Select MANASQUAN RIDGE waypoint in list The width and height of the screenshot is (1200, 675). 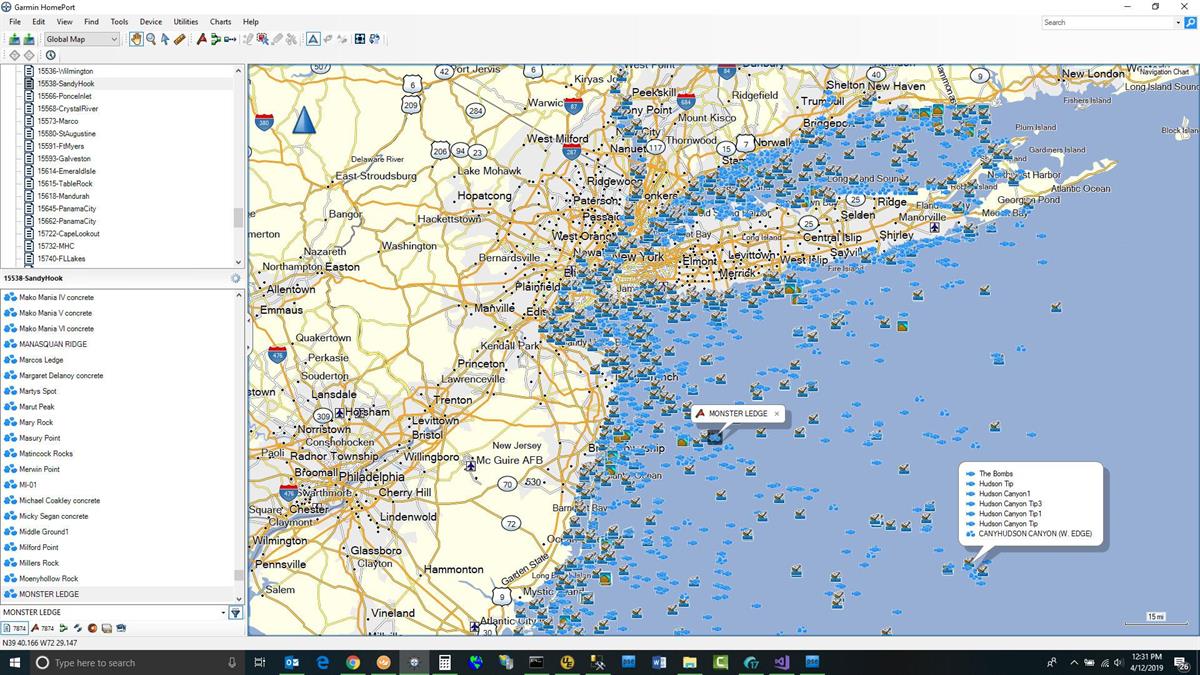[53, 344]
